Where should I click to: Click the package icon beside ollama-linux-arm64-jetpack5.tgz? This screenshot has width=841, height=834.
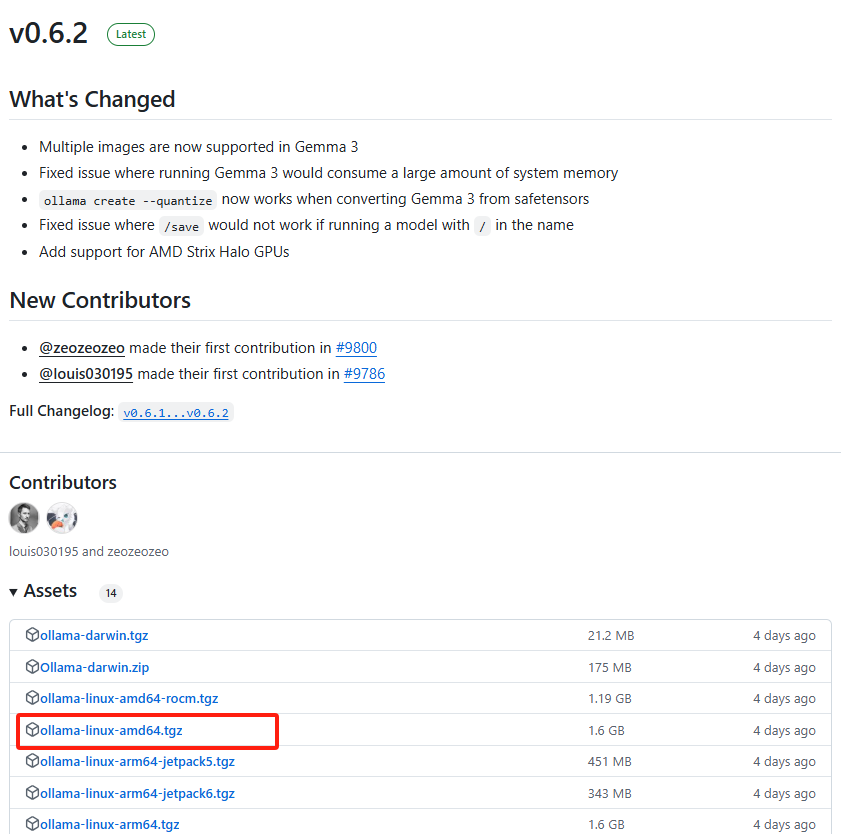(x=32, y=761)
